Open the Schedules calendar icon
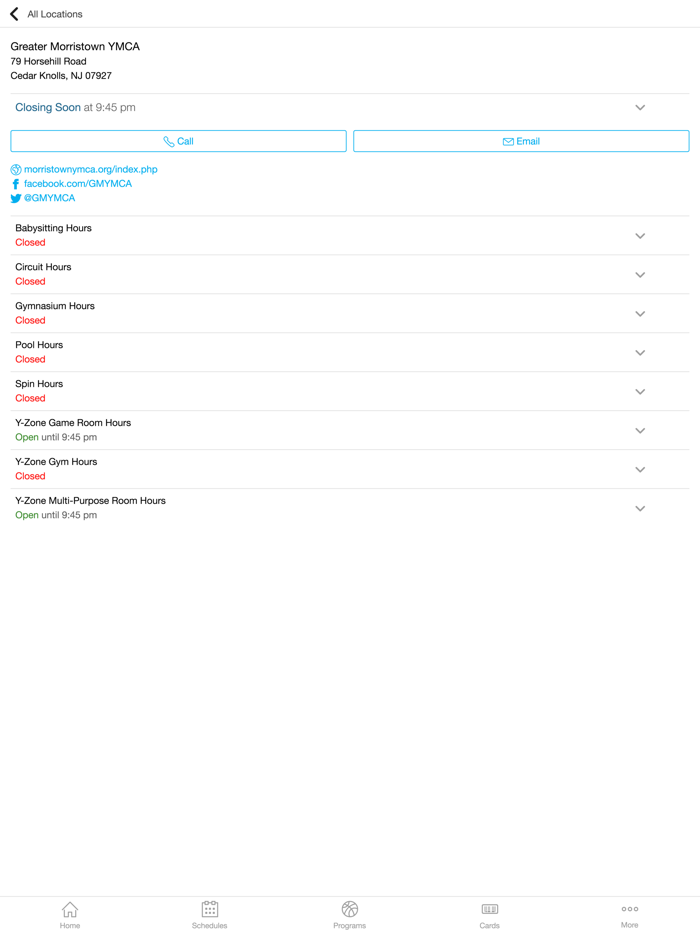The image size is (700, 934). pyautogui.click(x=210, y=909)
